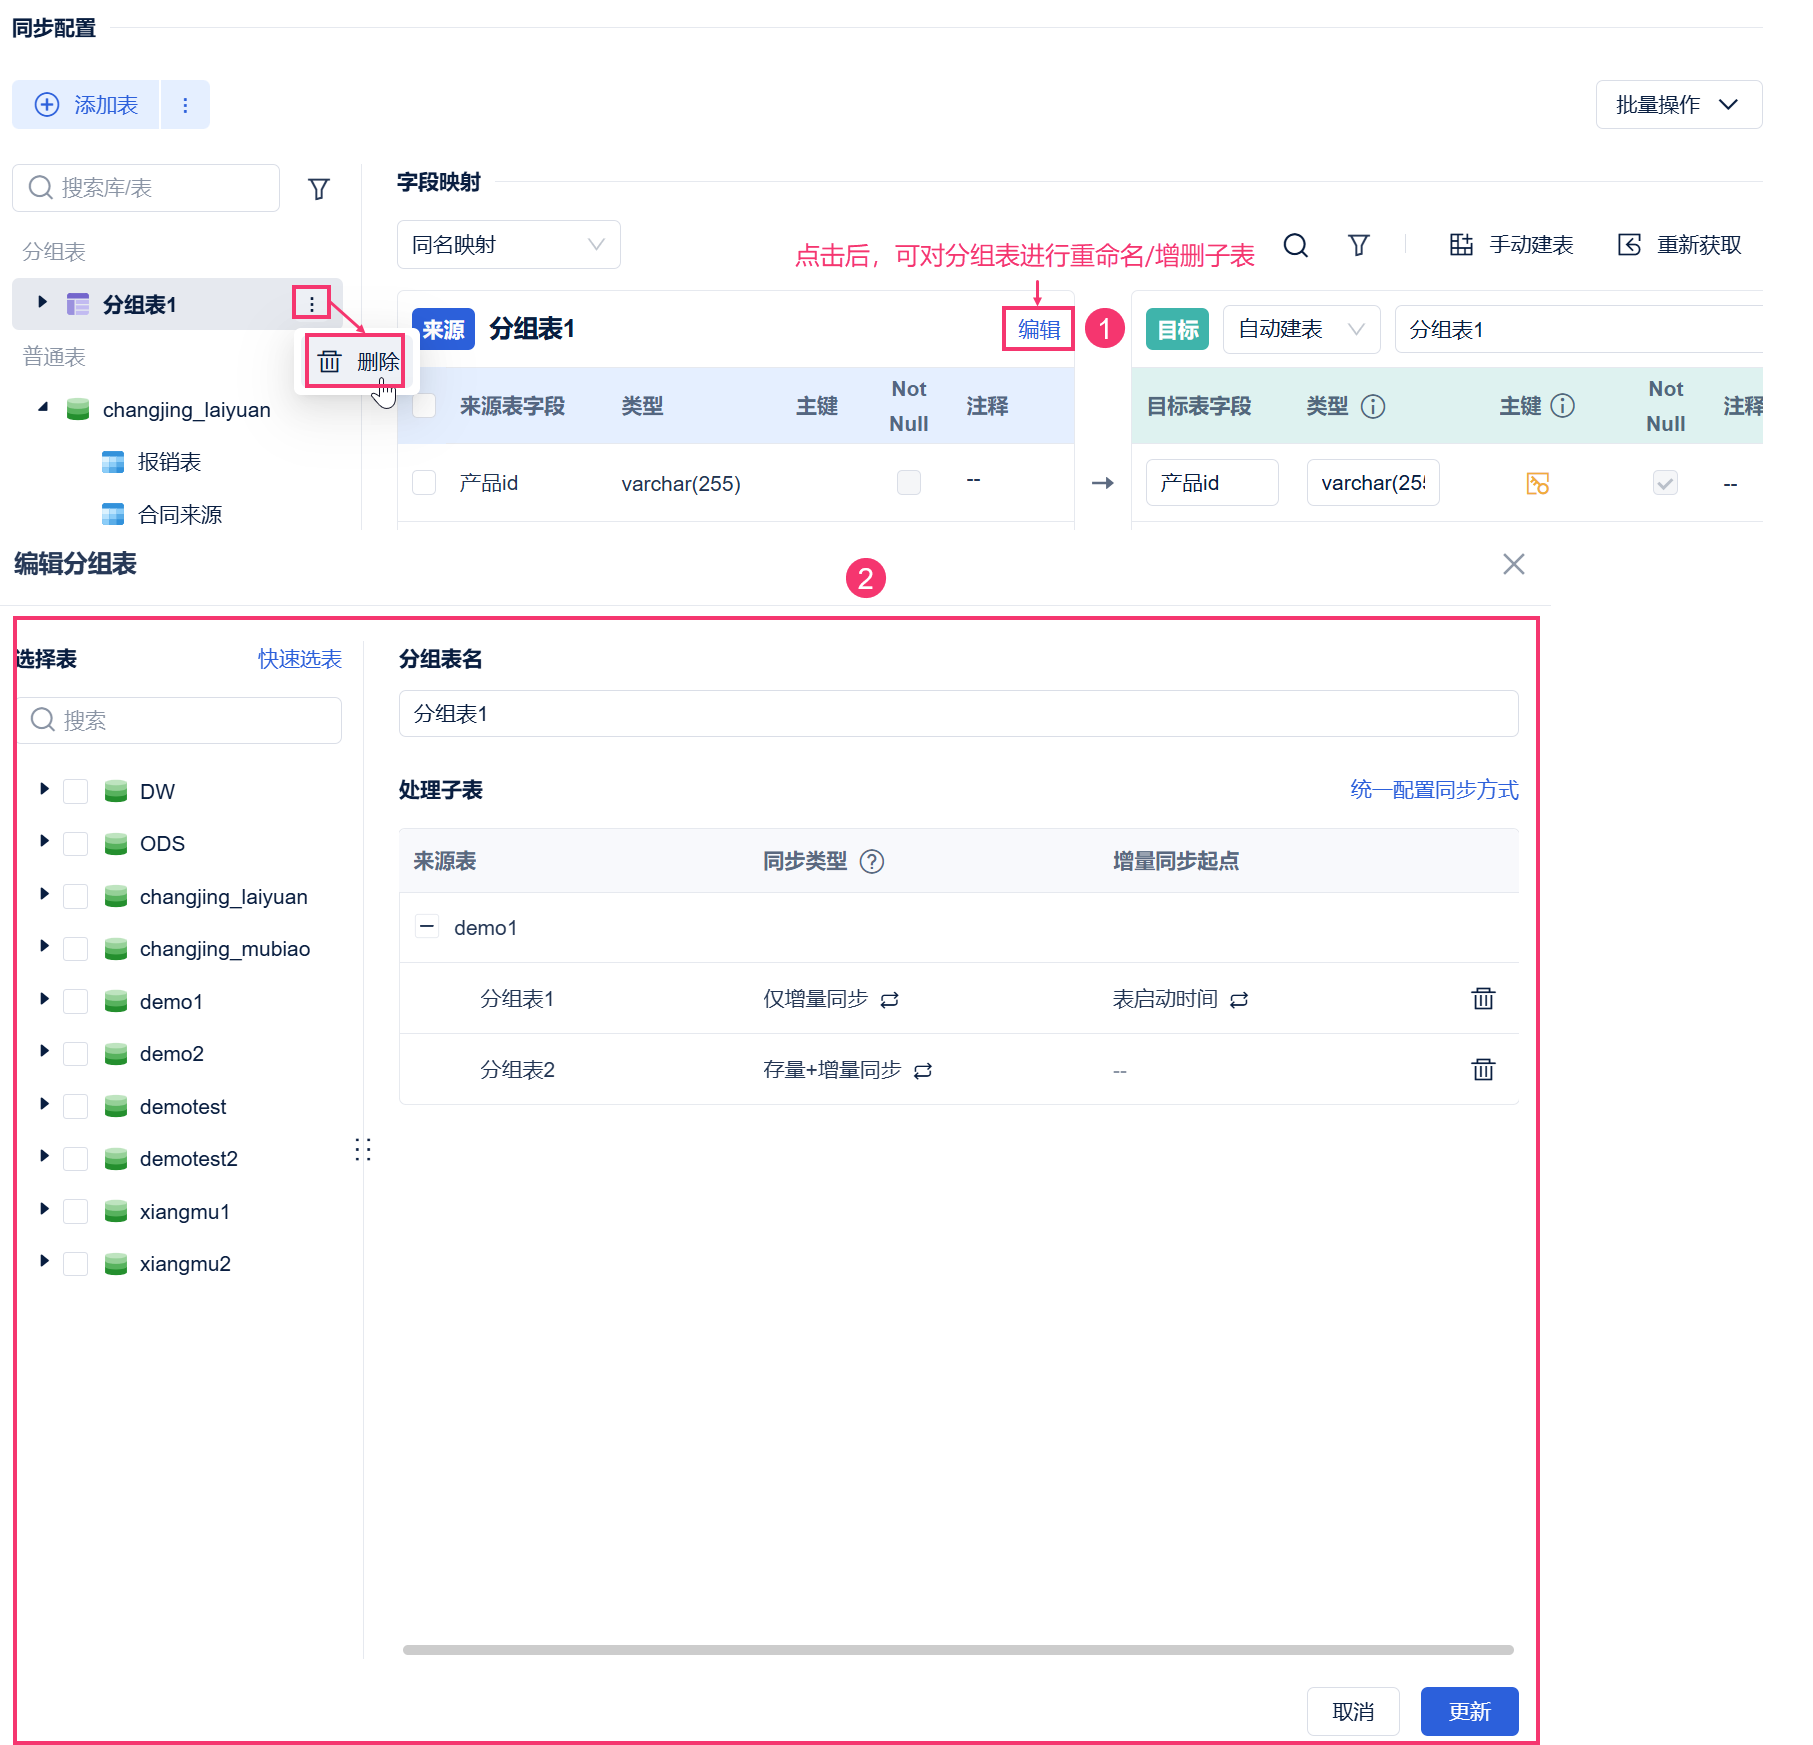Collapse the demo1 group in 处理子表
Viewport: 1813px width, 1745px height.
click(427, 927)
